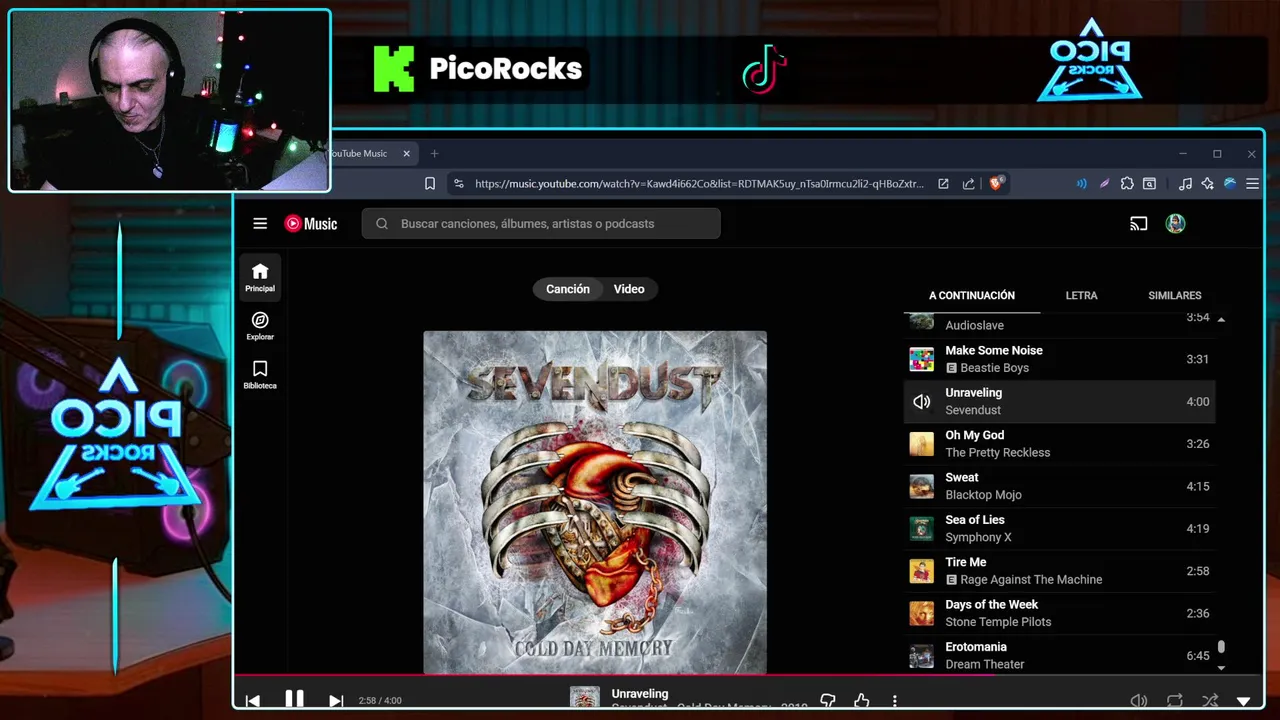The width and height of the screenshot is (1280, 720).
Task: Click the browser sidebar panel icon
Action: click(1150, 184)
